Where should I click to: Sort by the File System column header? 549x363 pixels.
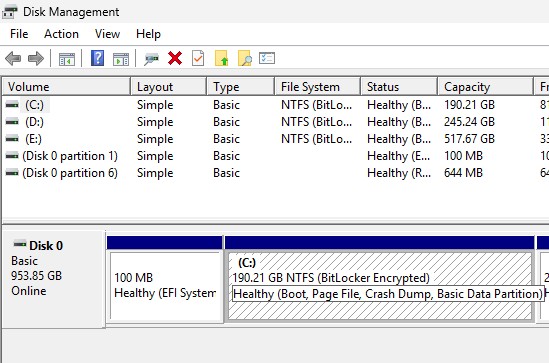318,86
